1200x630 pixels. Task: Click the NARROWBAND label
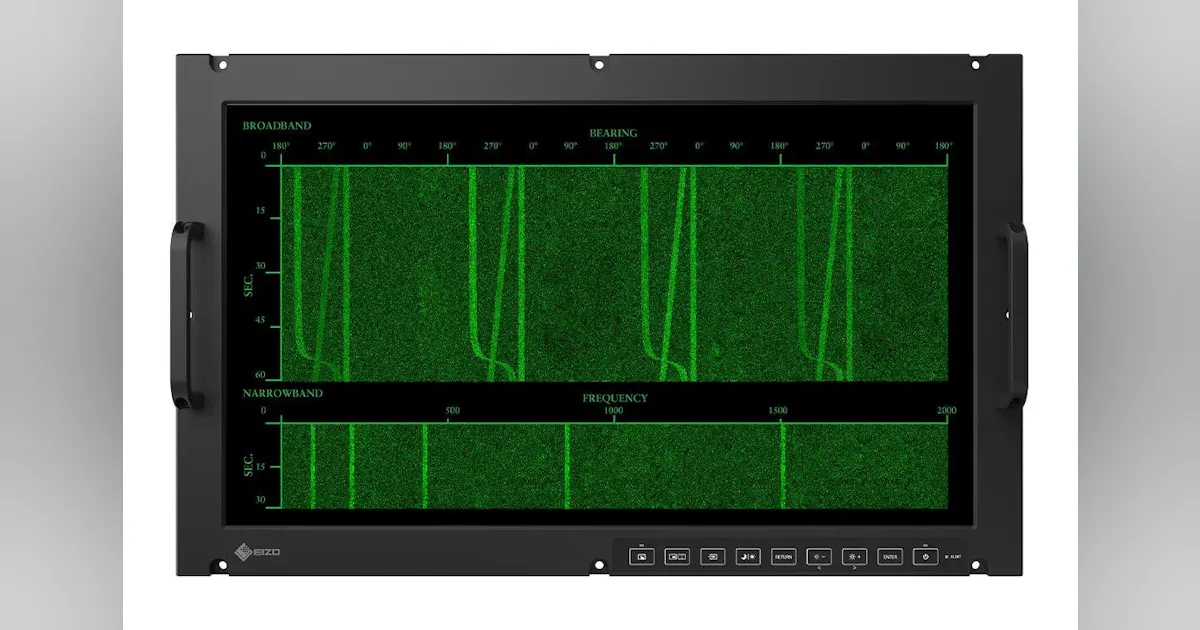coord(283,394)
